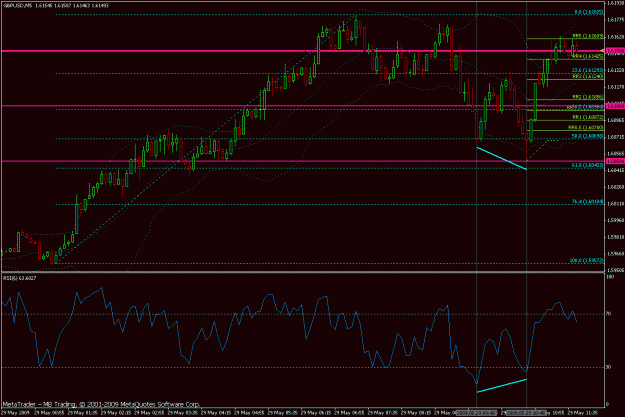Click the 29 May 05:35 time label
The height and width of the screenshot is (417, 625).
tap(283, 413)
